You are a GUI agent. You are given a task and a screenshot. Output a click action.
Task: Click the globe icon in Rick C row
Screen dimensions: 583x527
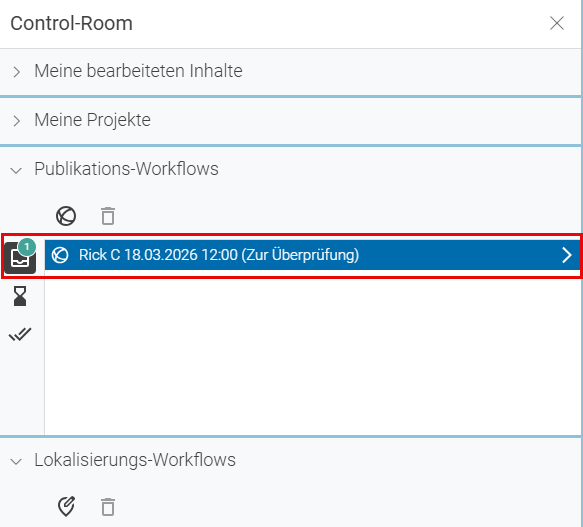point(60,255)
